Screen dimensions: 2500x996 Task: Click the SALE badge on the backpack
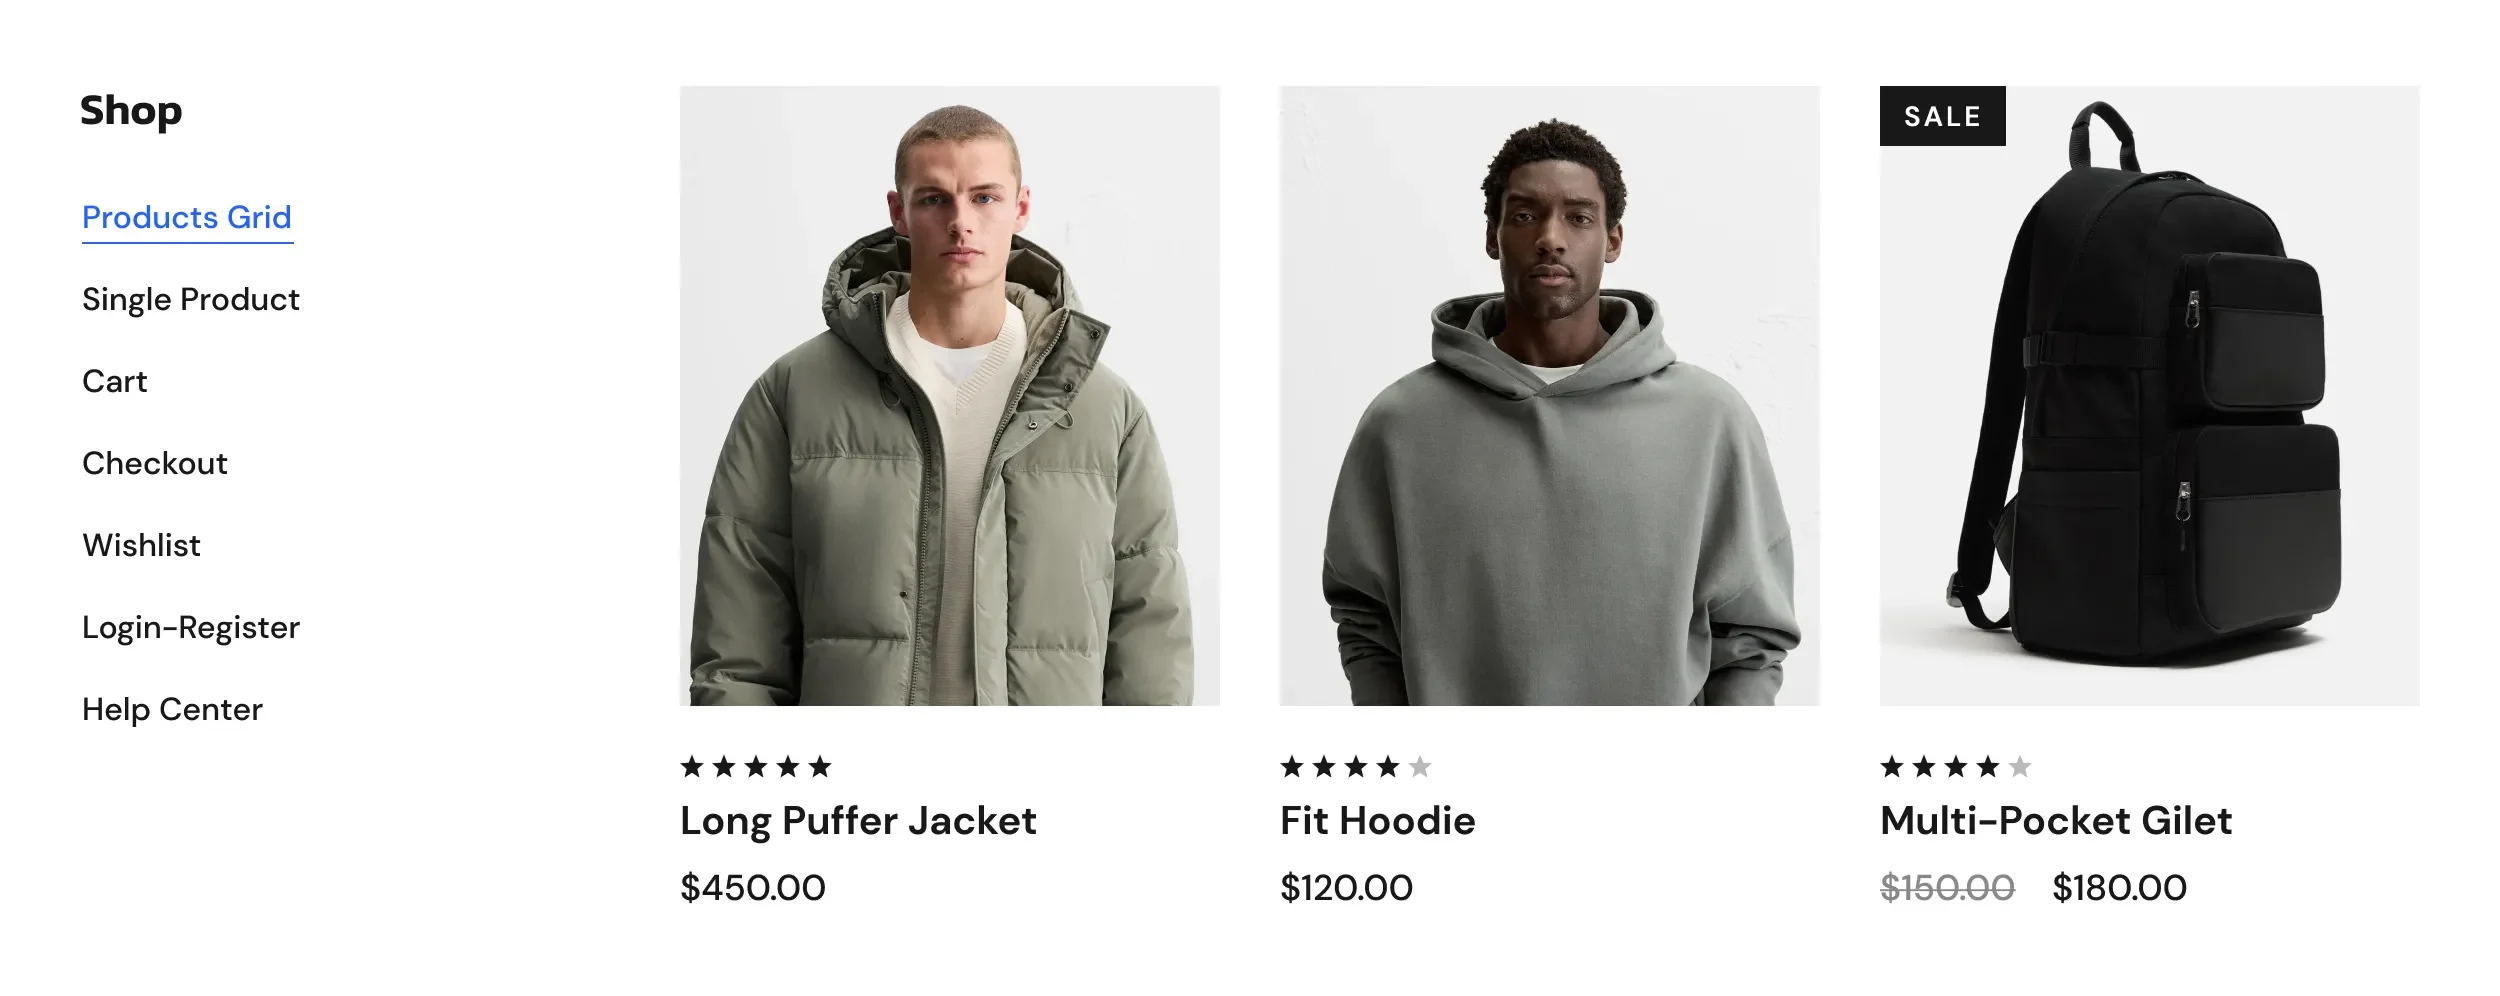[1942, 116]
